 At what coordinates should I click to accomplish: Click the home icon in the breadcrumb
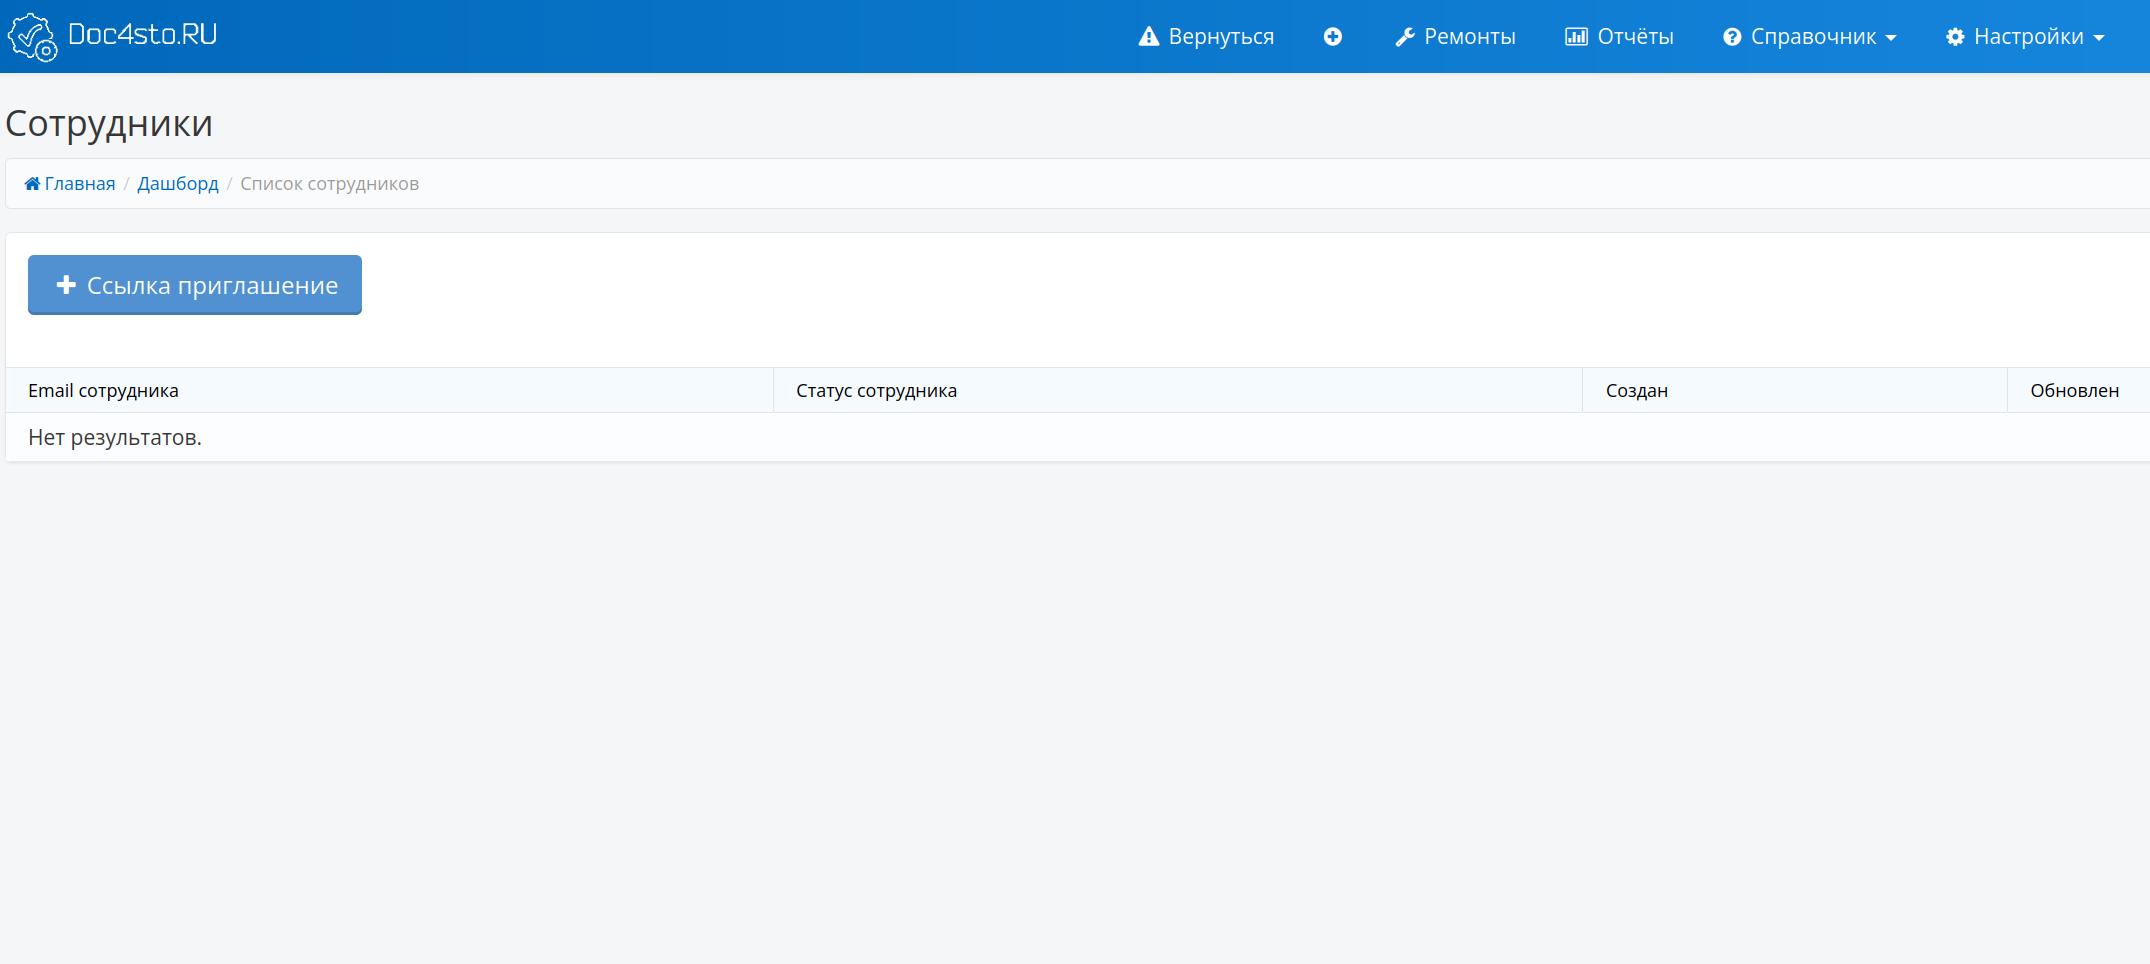[x=32, y=184]
